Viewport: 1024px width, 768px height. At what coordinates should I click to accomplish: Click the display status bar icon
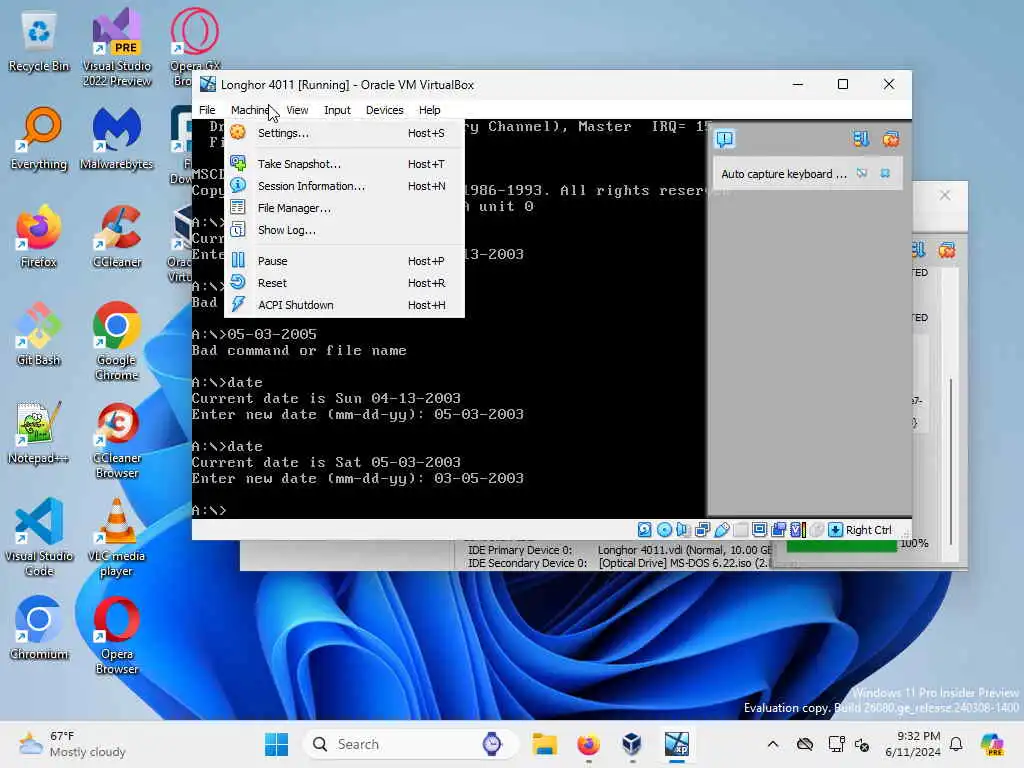[x=760, y=530]
